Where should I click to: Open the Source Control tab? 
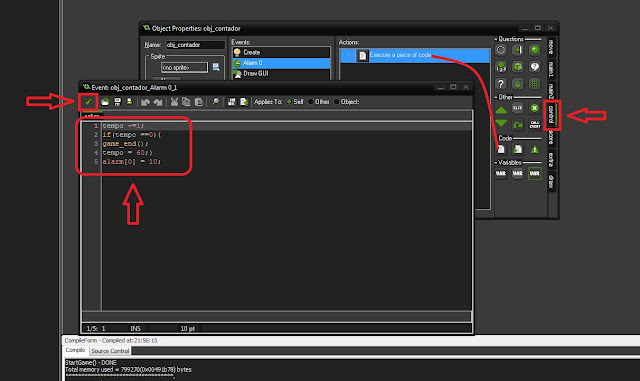click(110, 351)
